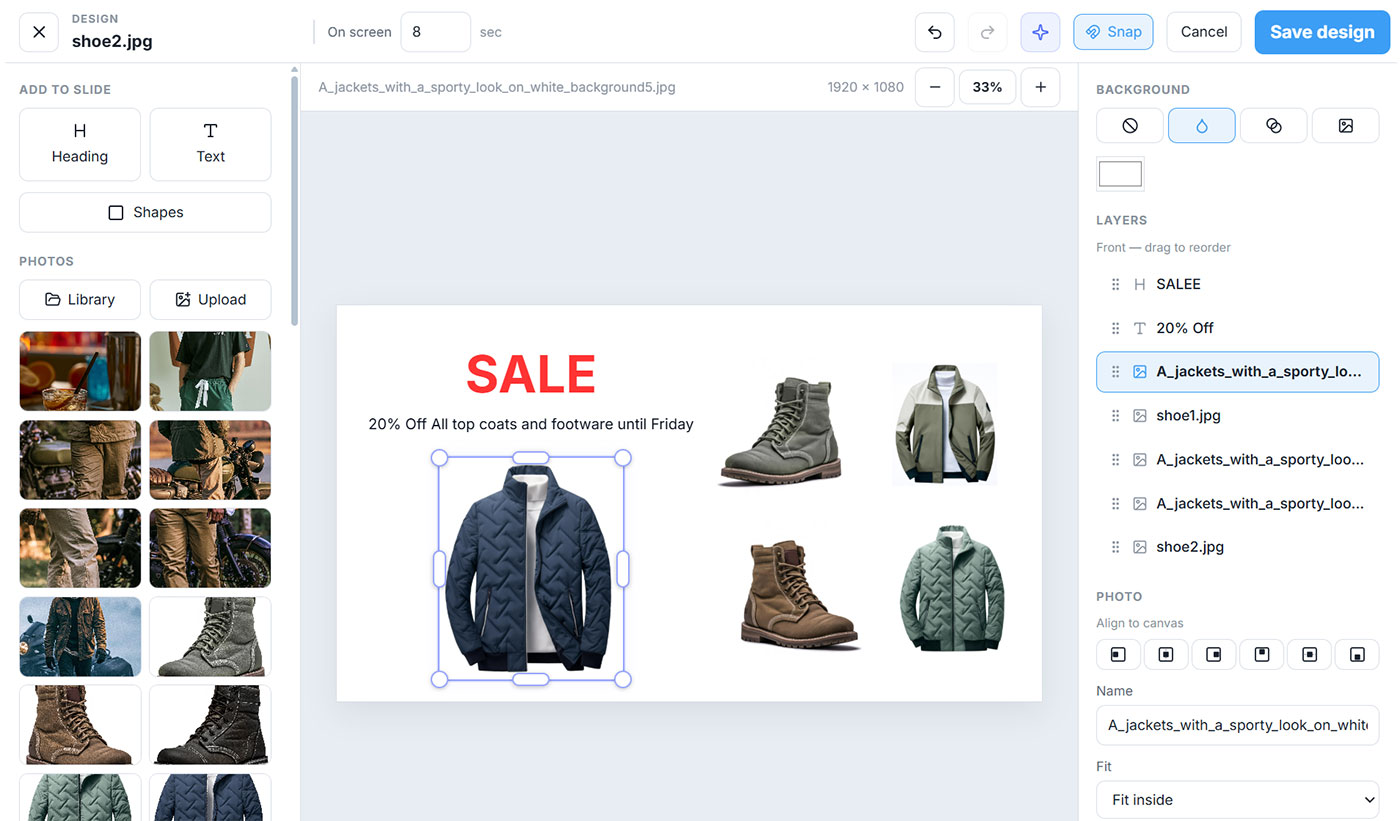Add a Heading to the slide
Screen dimensions: 1400x821
coord(80,144)
